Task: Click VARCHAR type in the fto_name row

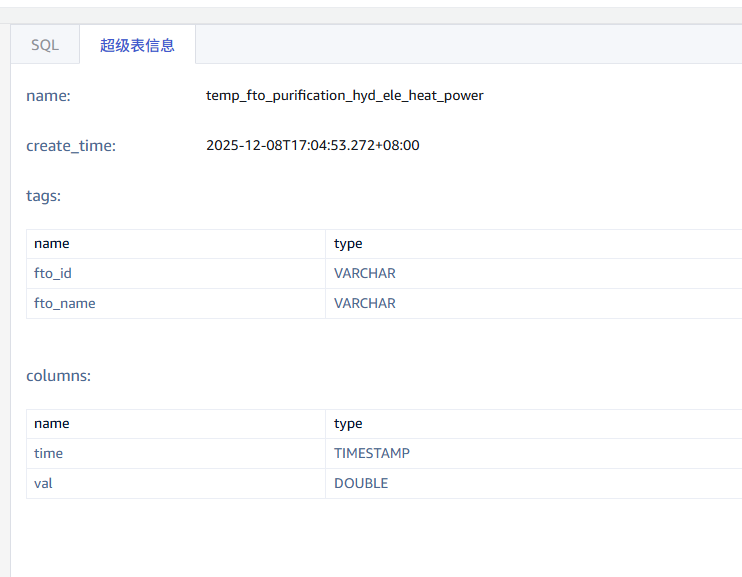Action: (365, 303)
